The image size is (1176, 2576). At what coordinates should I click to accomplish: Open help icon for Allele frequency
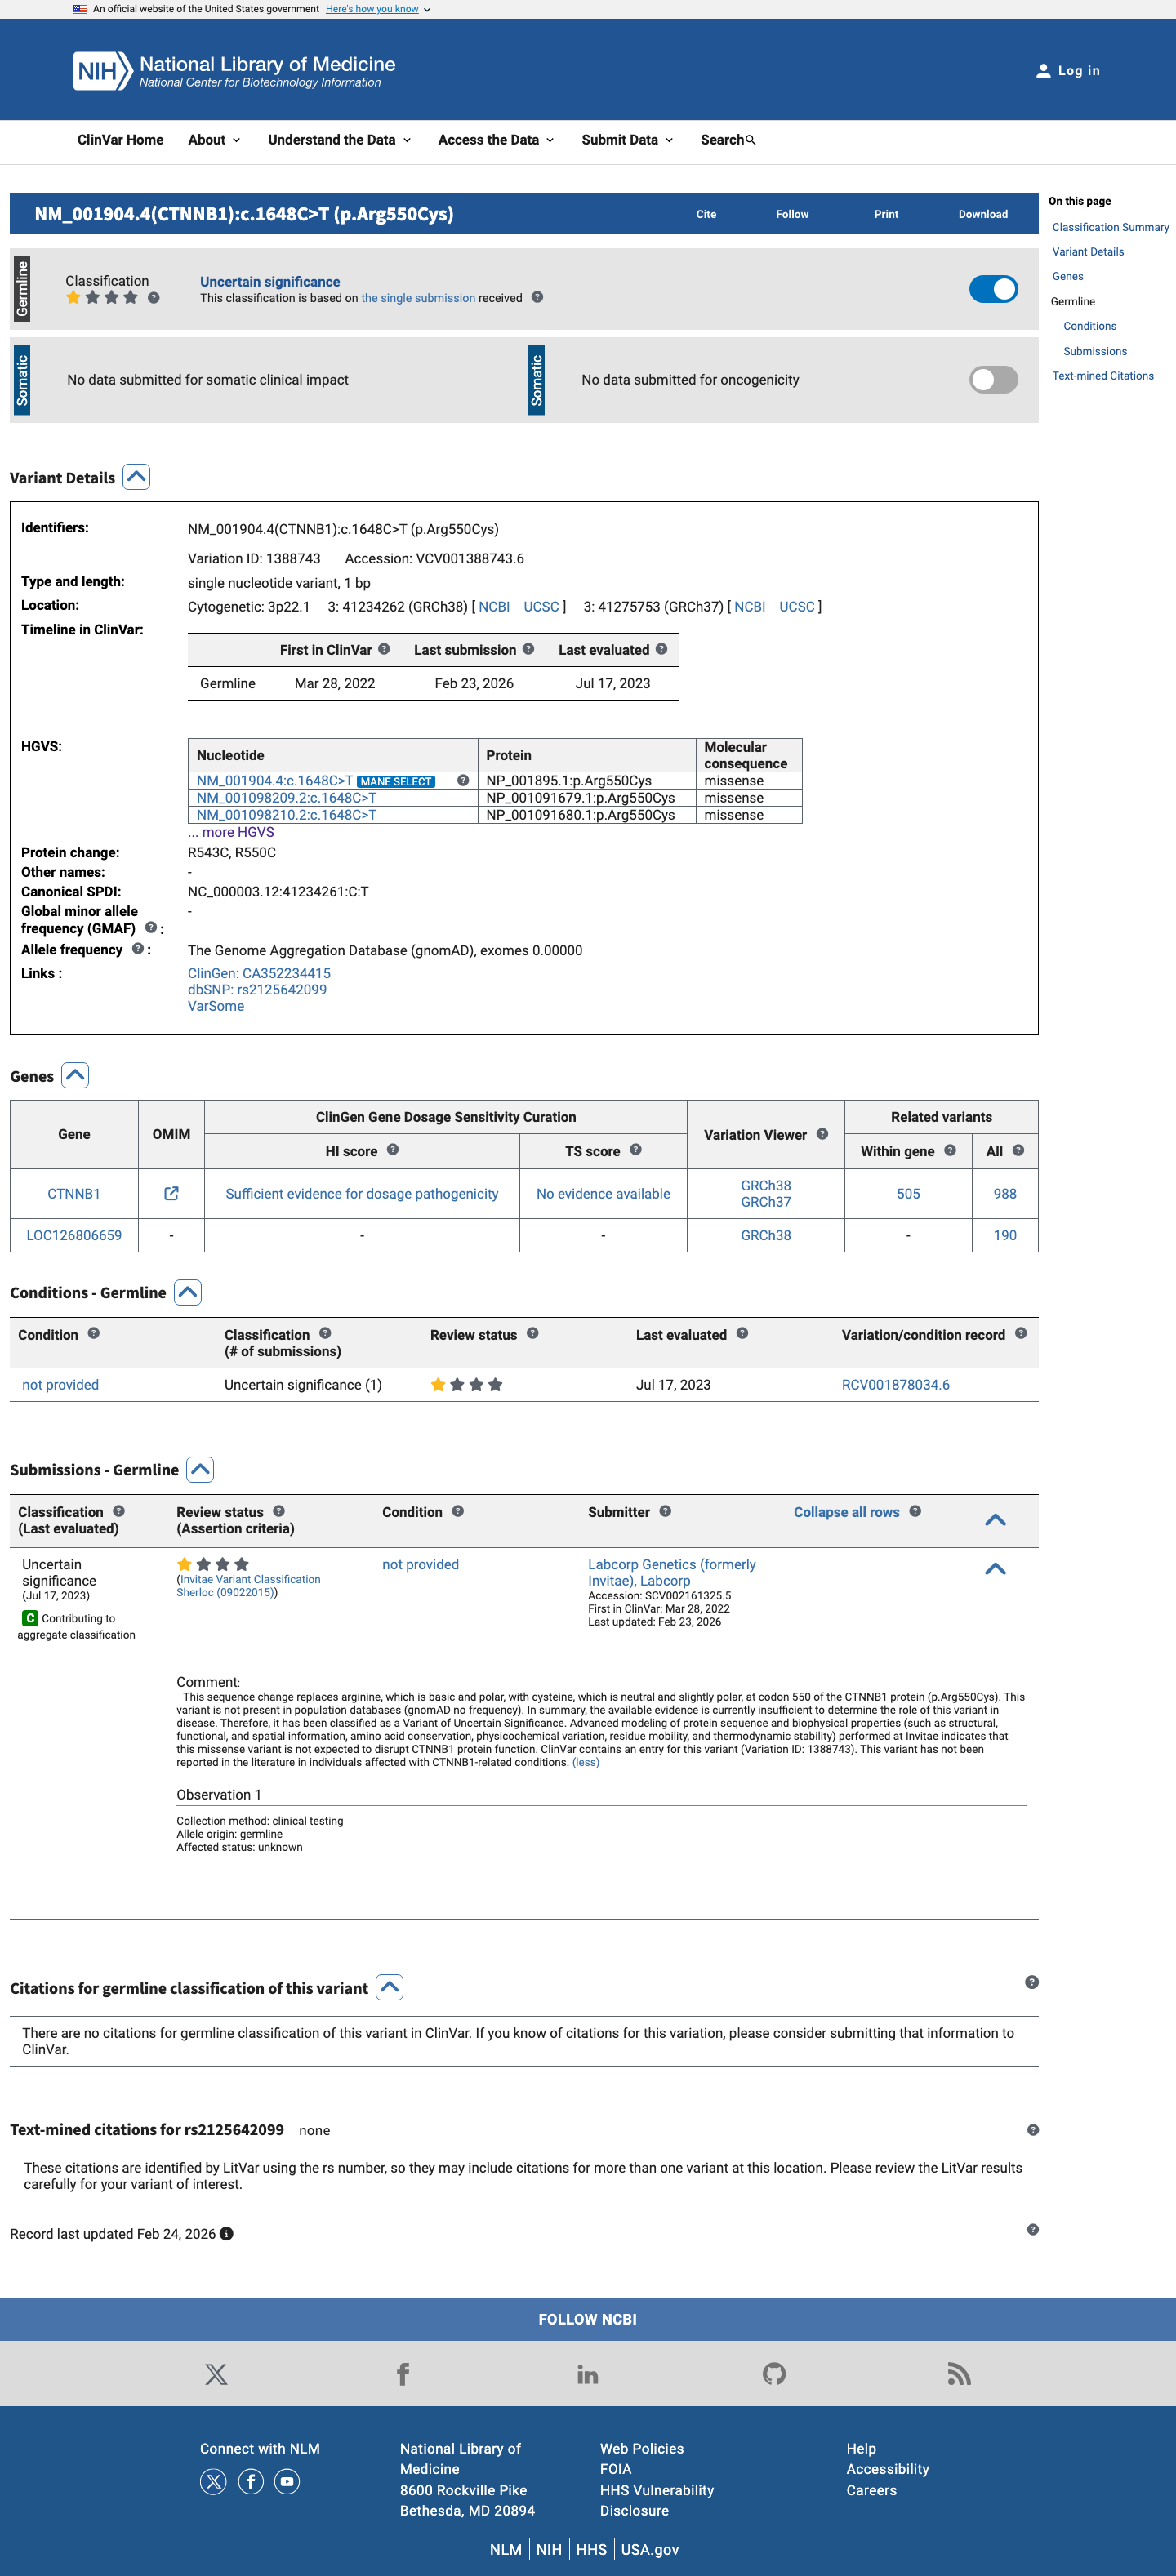138,949
